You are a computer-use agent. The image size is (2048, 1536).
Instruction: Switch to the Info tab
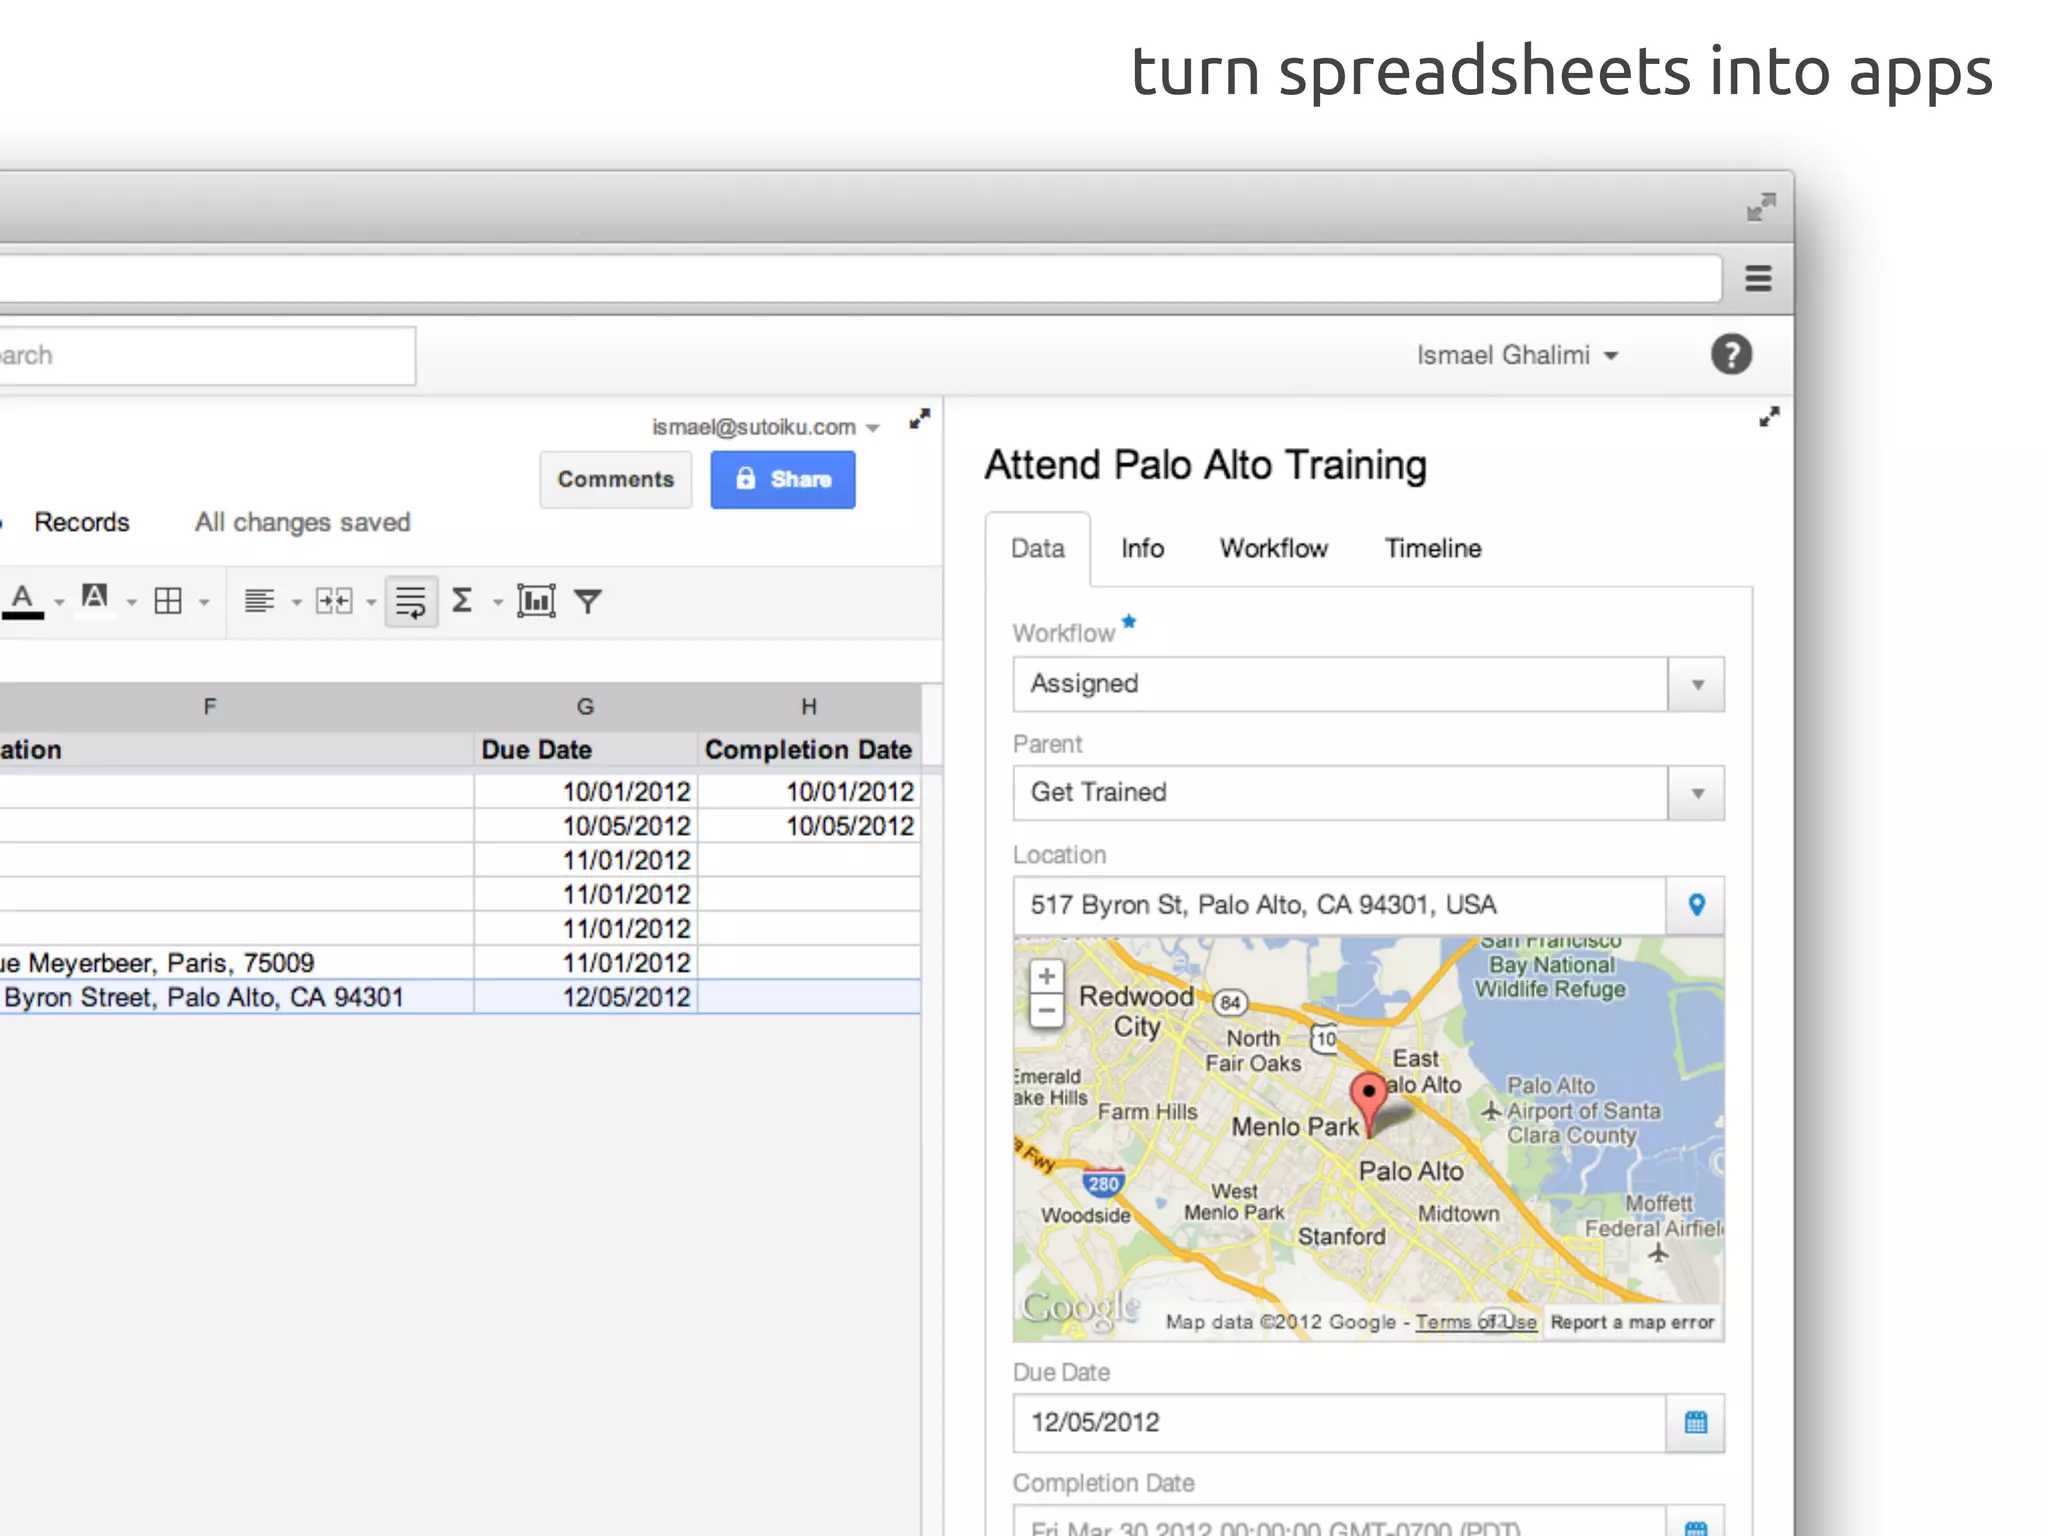pyautogui.click(x=1142, y=548)
